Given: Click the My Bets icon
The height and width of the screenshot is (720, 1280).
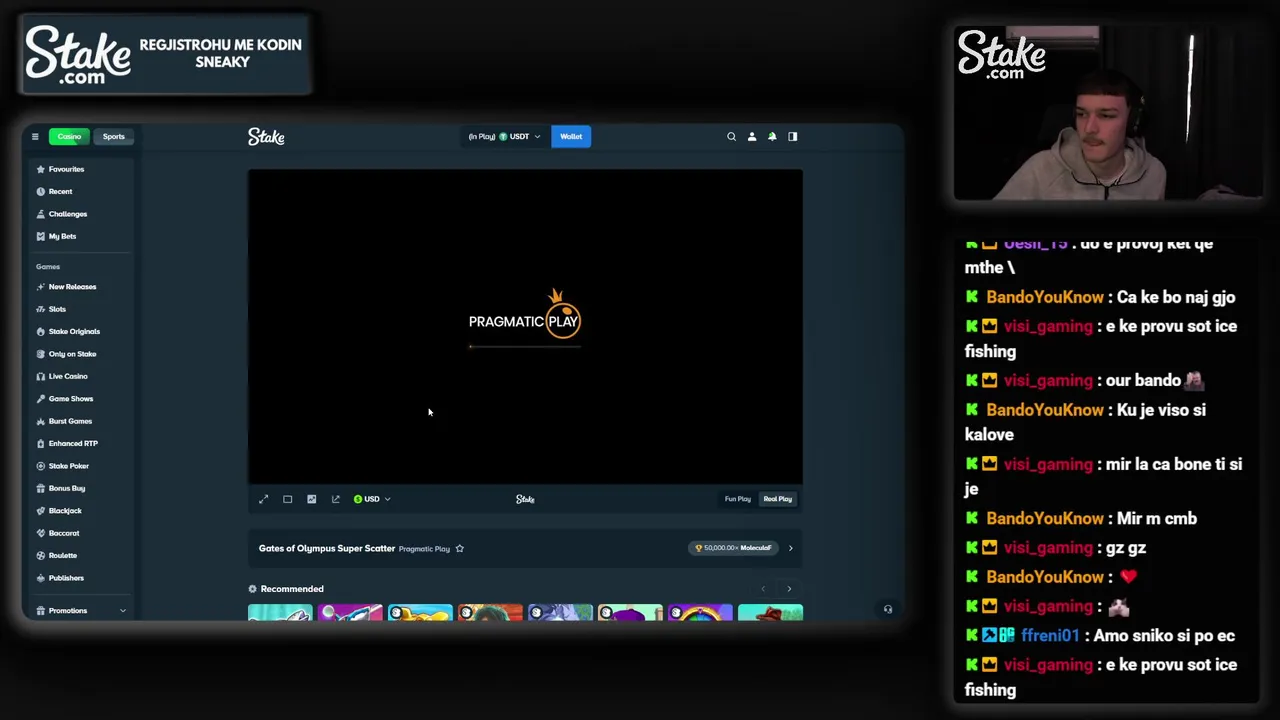Looking at the screenshot, I should (x=40, y=236).
